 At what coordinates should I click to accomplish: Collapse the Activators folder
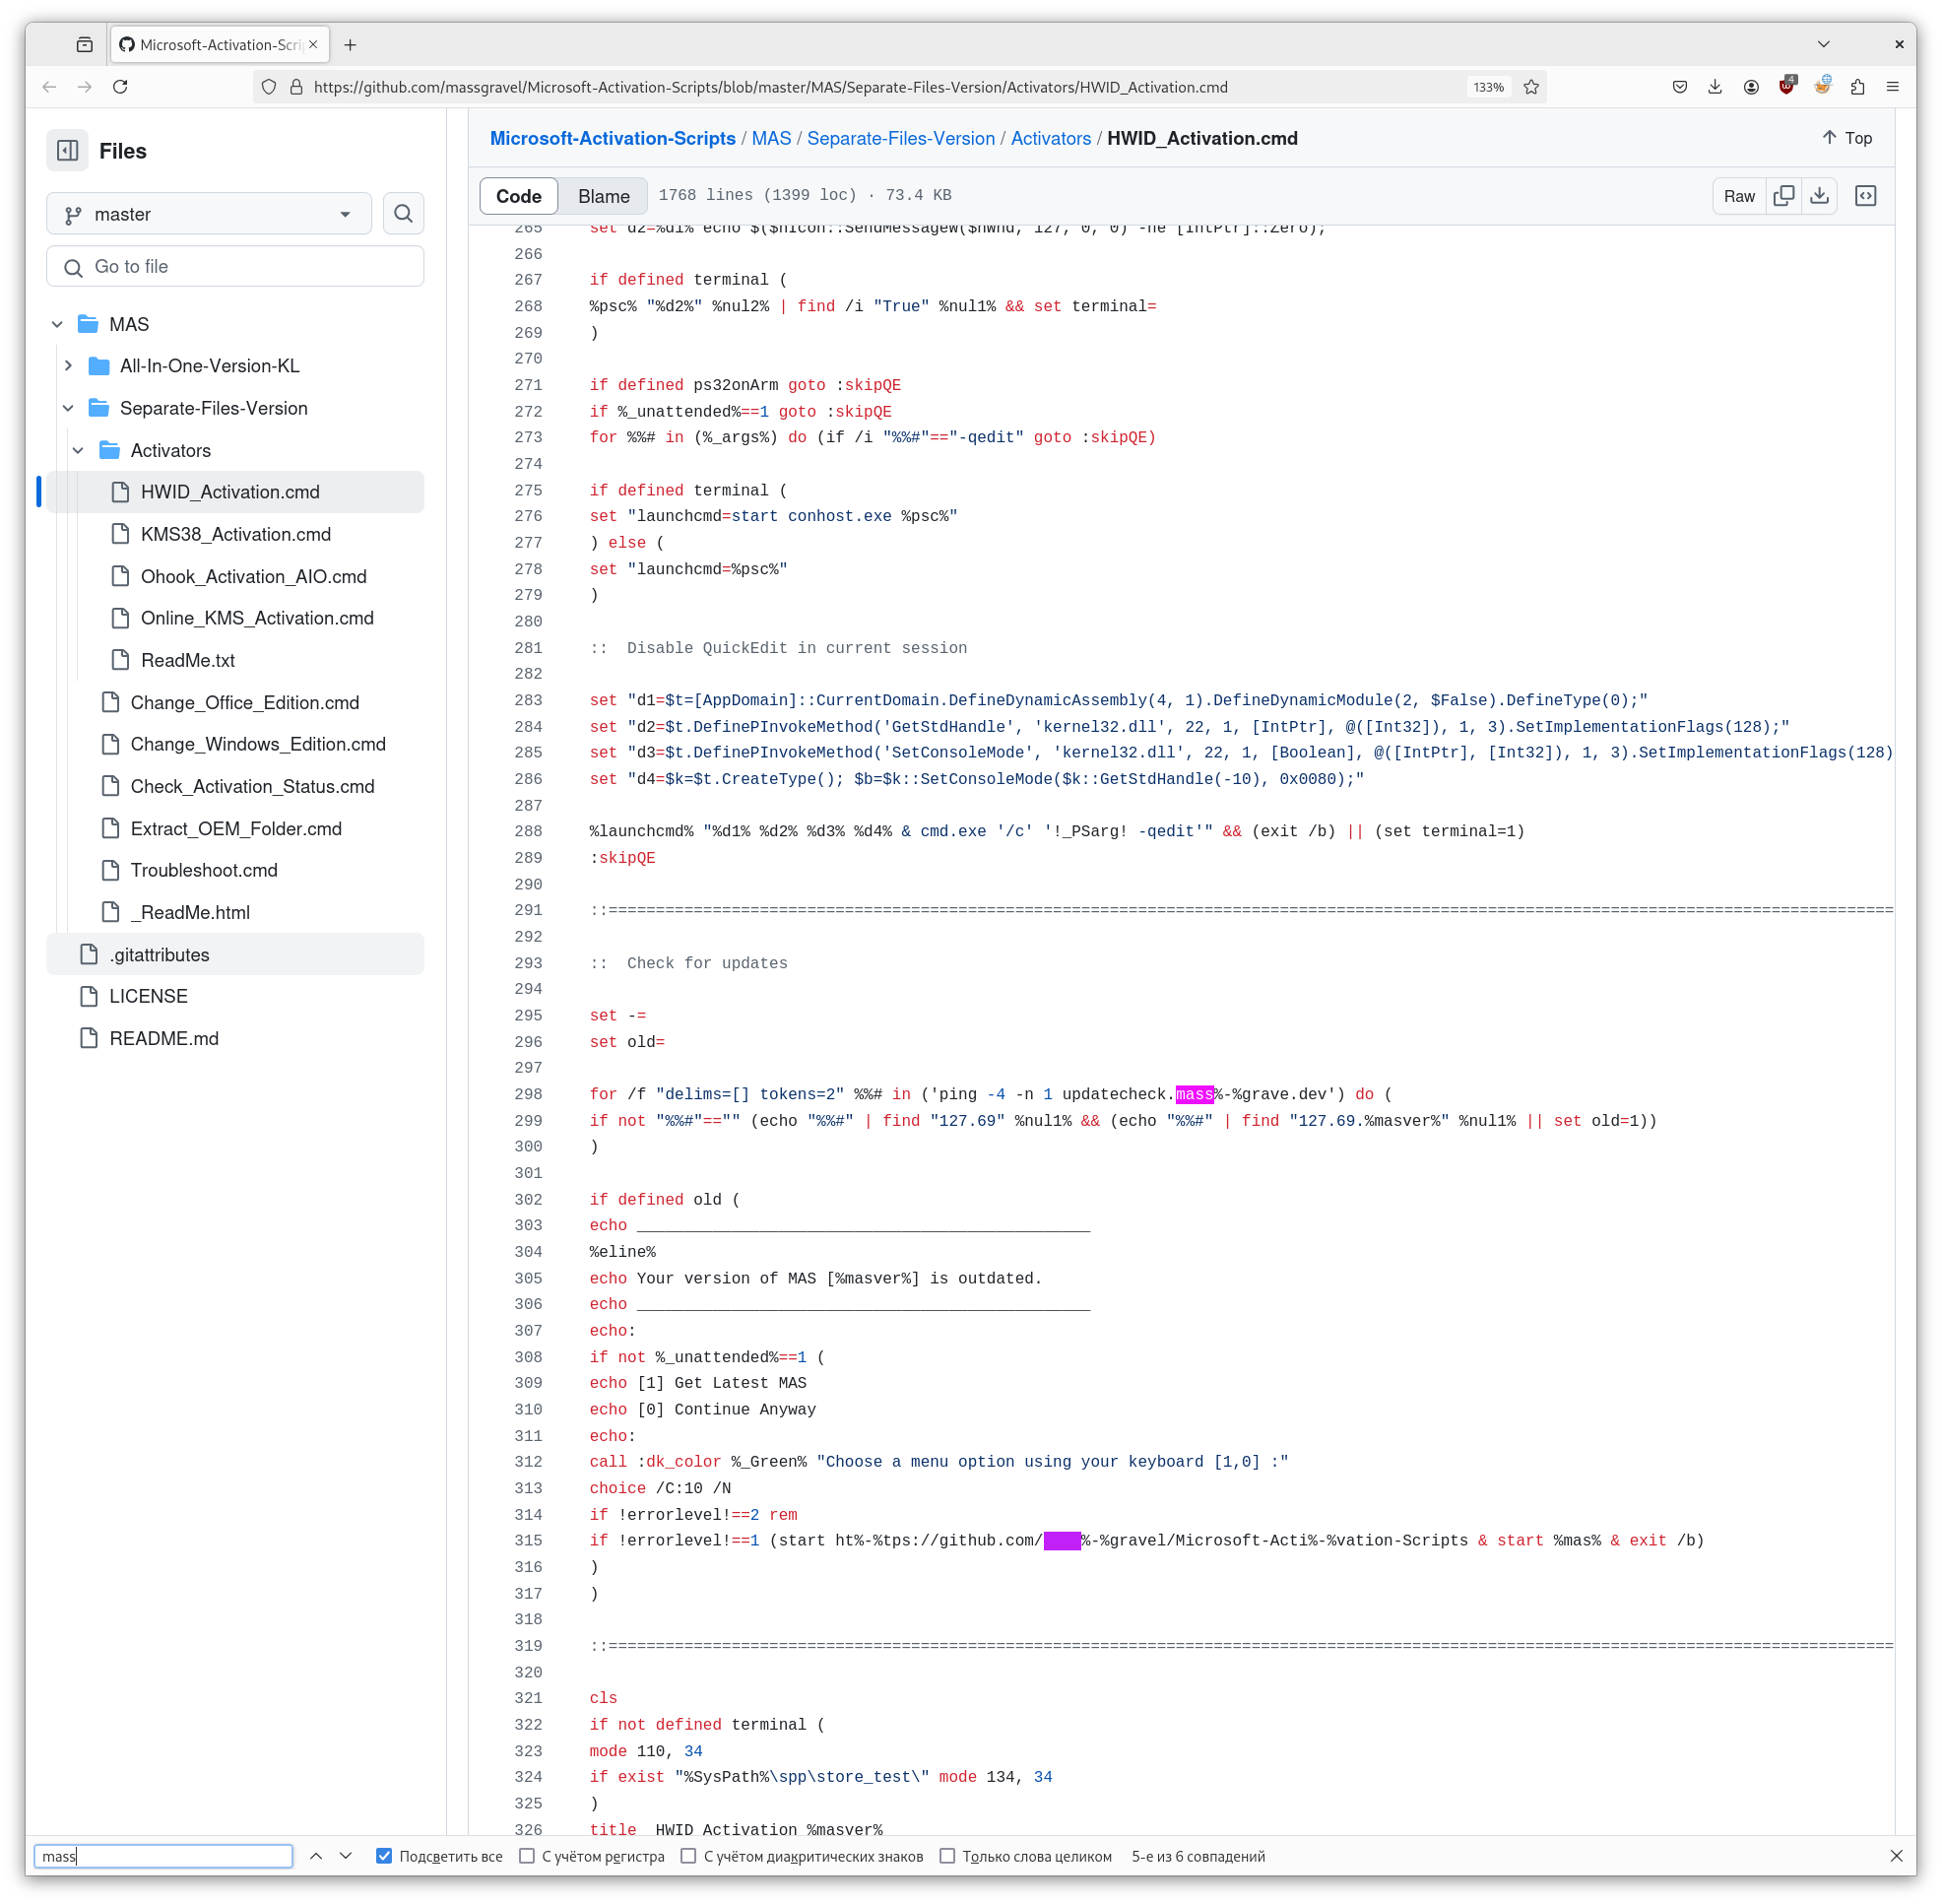tap(78, 451)
